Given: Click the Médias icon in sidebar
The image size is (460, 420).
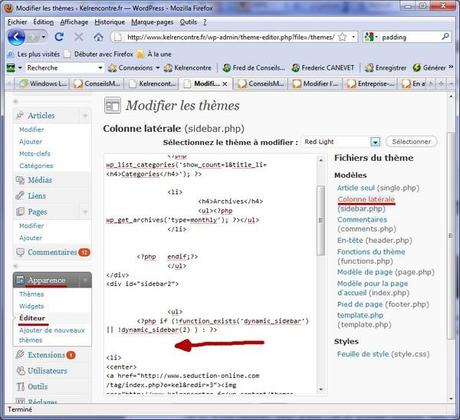Looking at the screenshot, I should (20, 180).
